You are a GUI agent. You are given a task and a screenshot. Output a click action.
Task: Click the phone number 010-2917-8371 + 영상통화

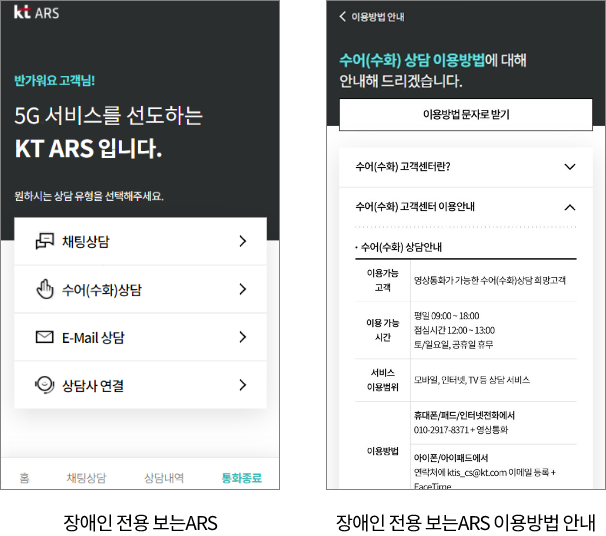click(461, 430)
